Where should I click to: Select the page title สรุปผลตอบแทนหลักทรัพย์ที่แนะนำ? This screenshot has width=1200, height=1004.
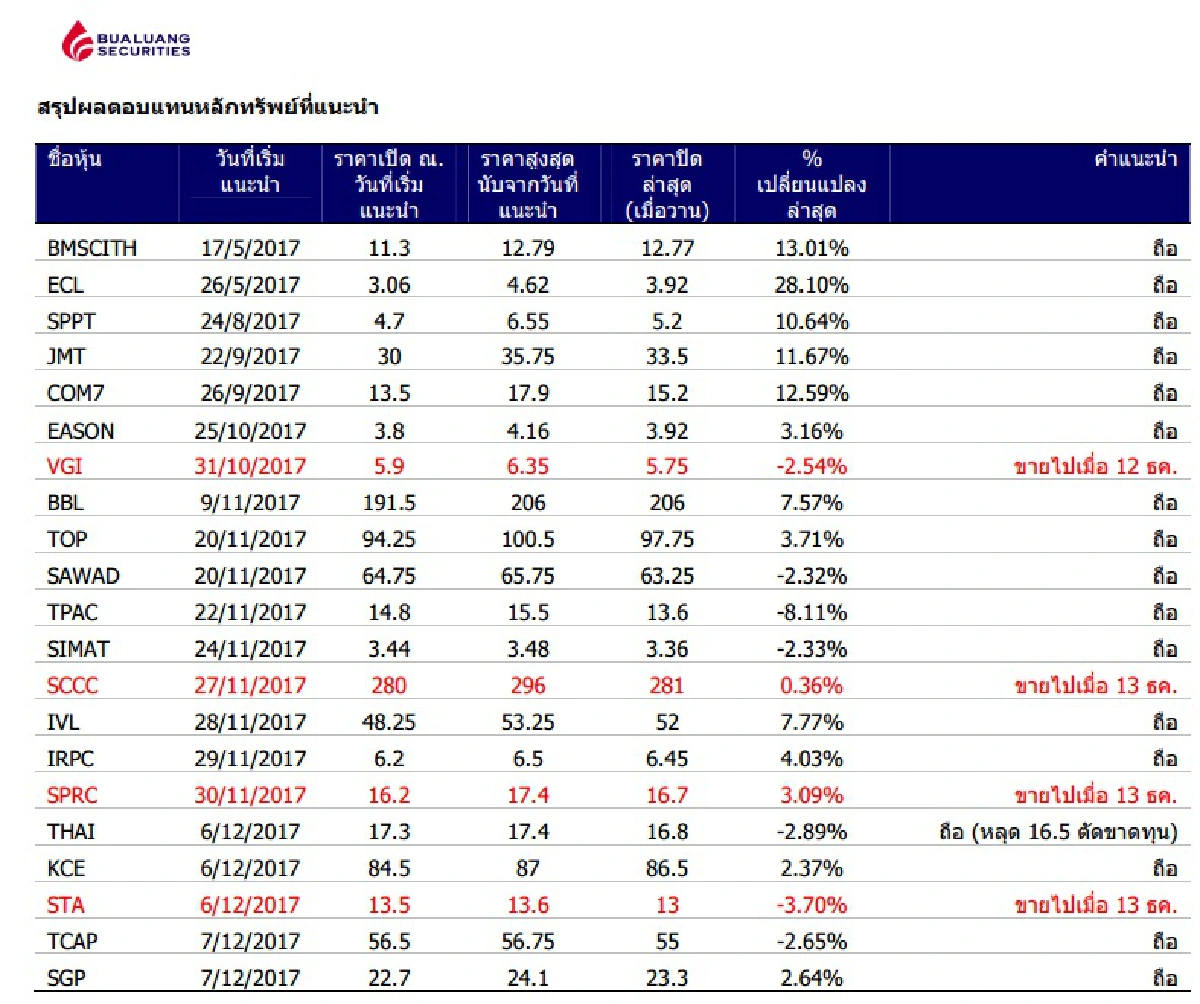[208, 105]
